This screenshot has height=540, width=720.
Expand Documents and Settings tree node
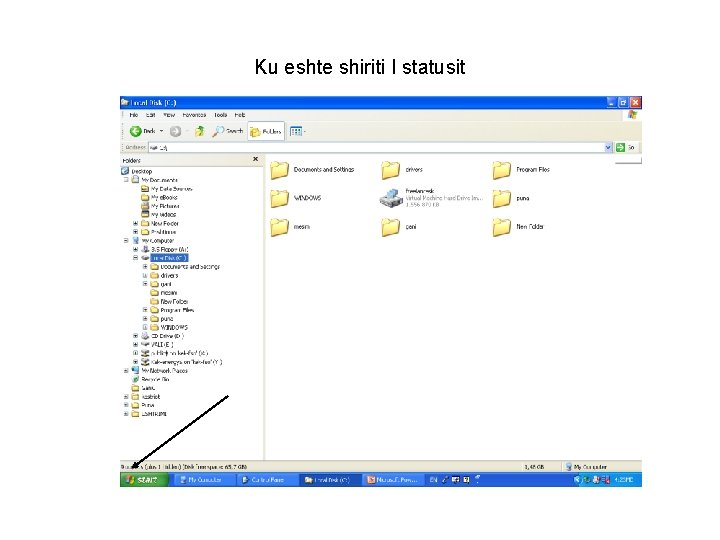click(145, 266)
